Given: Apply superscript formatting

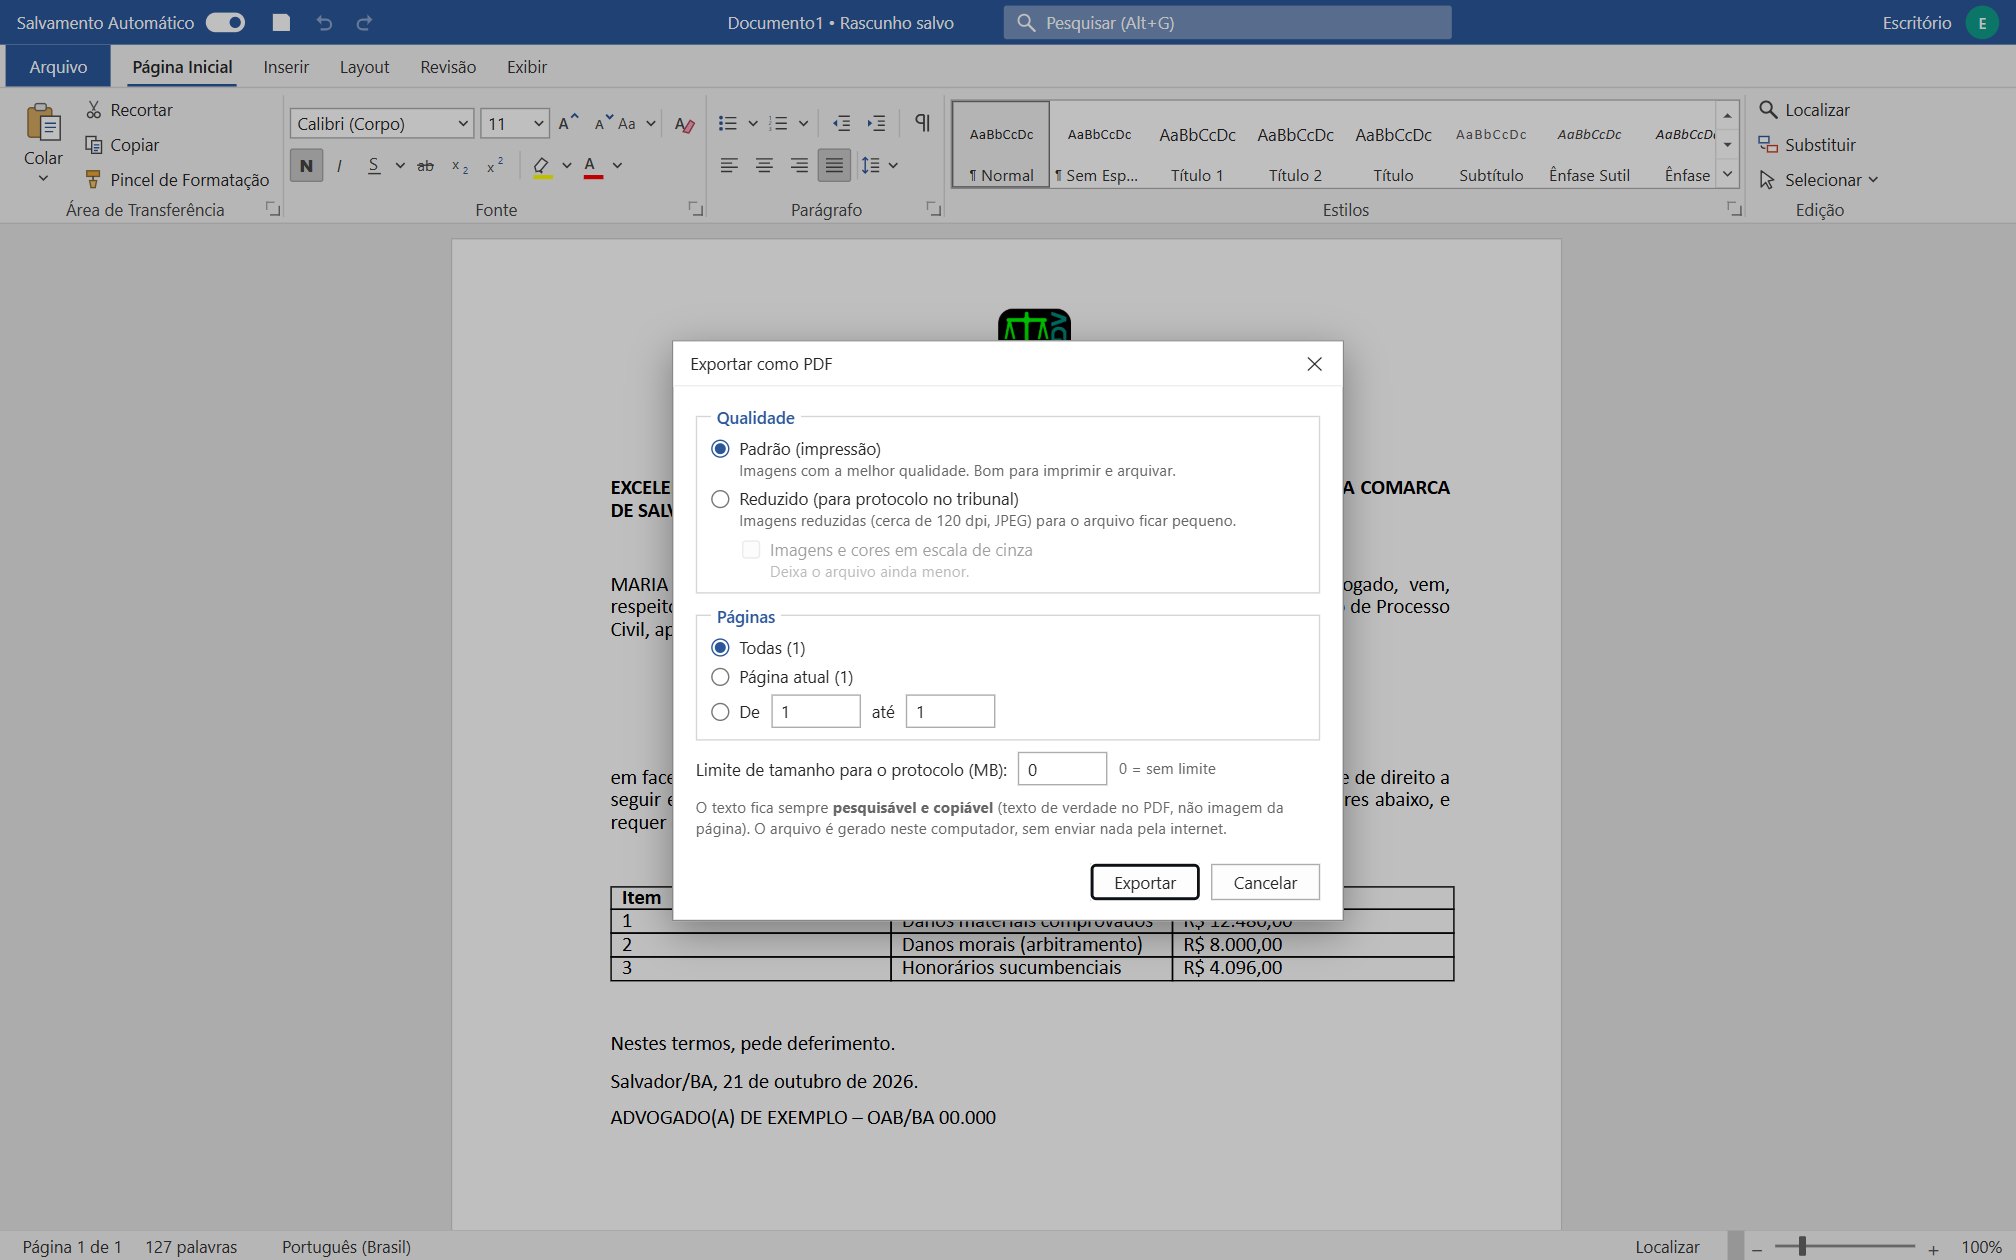Looking at the screenshot, I should tap(494, 165).
